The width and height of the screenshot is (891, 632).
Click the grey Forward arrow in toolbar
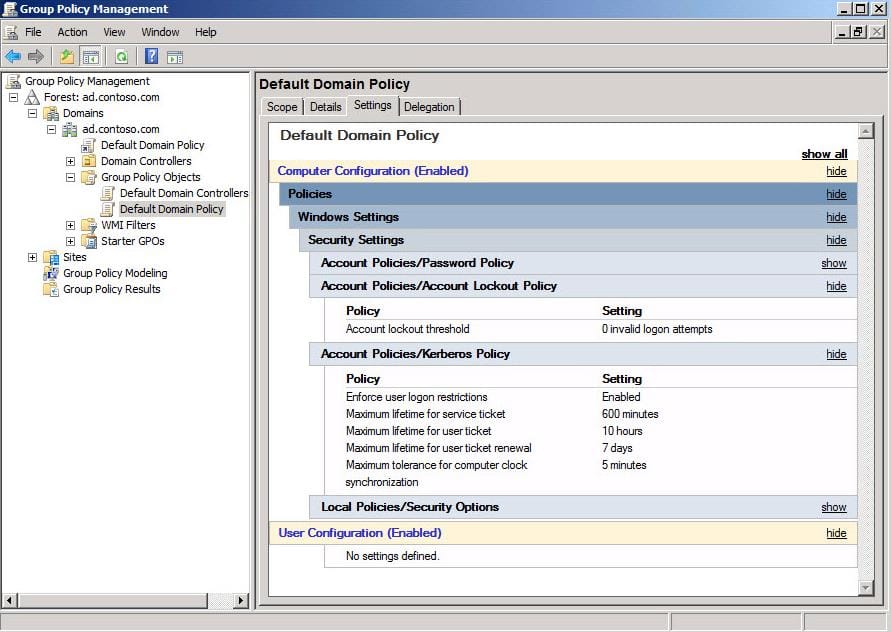pyautogui.click(x=36, y=56)
